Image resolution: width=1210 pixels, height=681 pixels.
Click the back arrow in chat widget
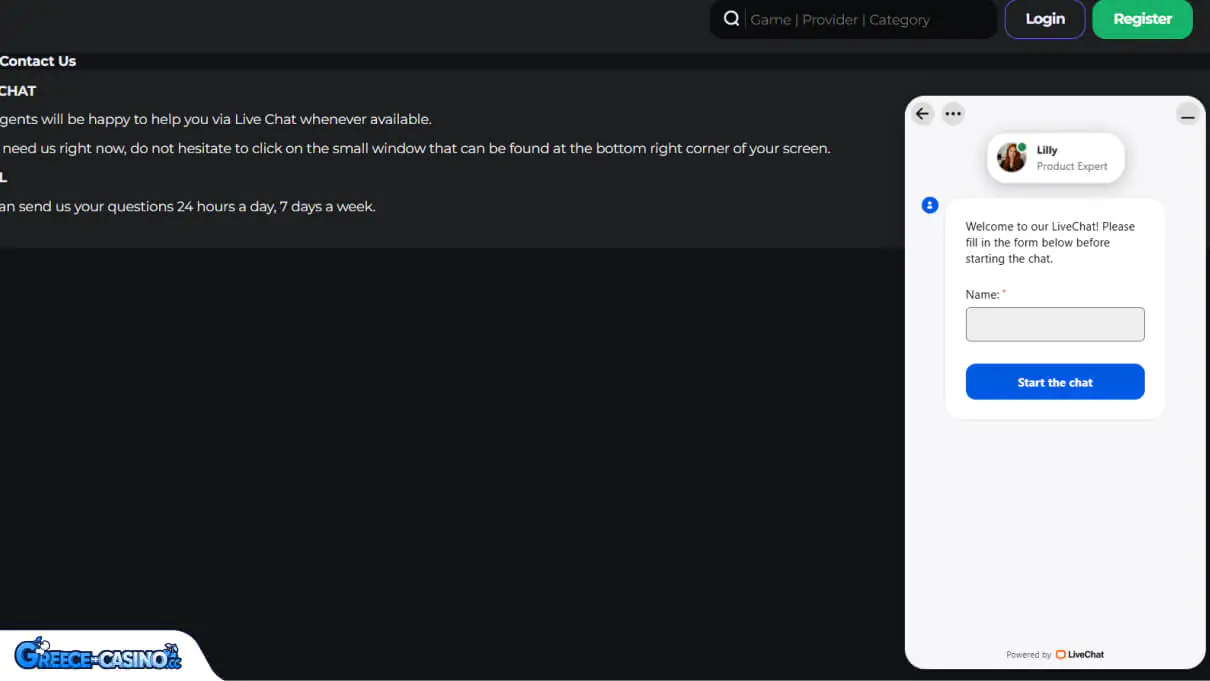pyautogui.click(x=922, y=114)
